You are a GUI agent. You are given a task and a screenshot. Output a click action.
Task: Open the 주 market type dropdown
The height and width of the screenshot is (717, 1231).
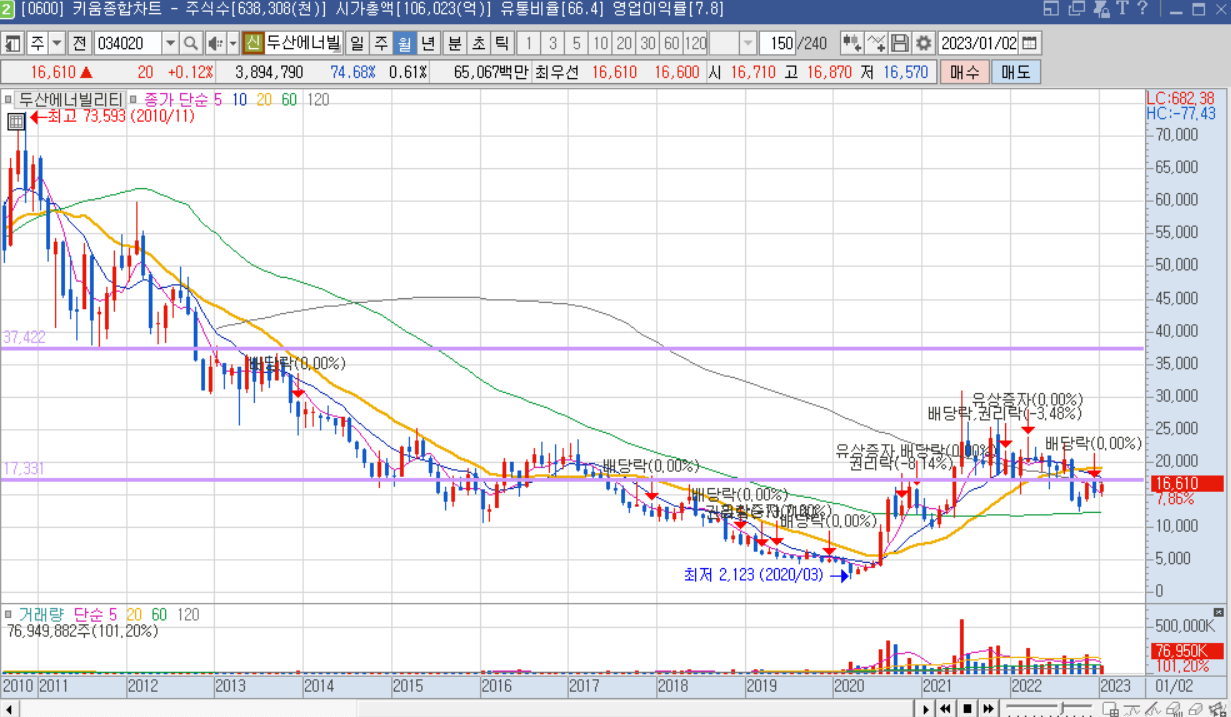pos(57,43)
